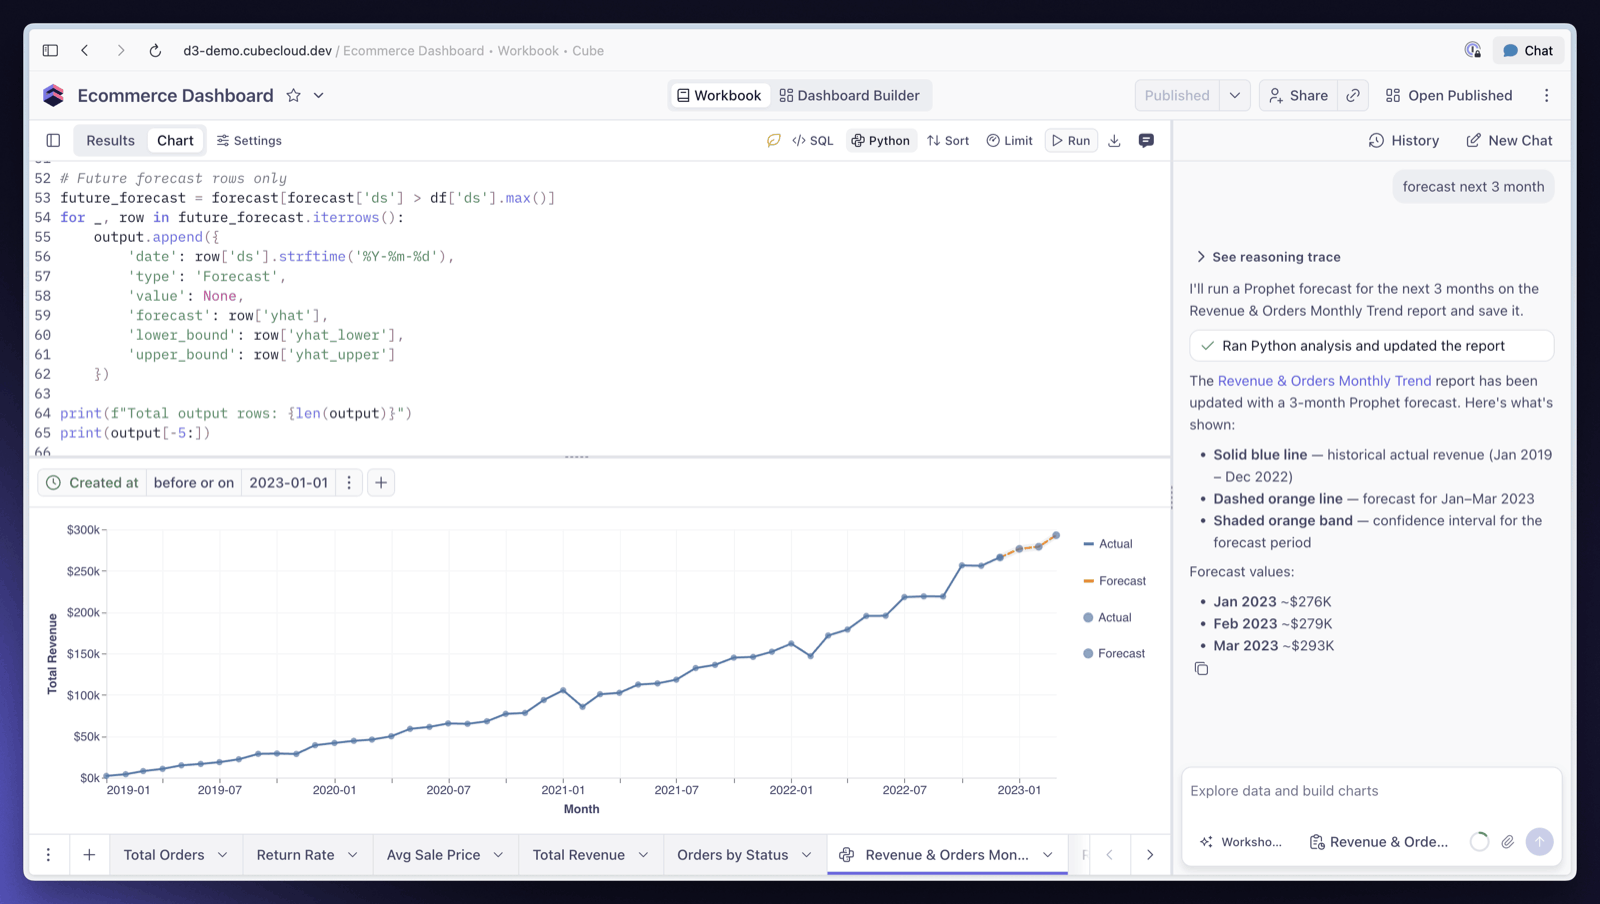
Task: Toggle Actual line series in legend
Action: tap(1108, 544)
